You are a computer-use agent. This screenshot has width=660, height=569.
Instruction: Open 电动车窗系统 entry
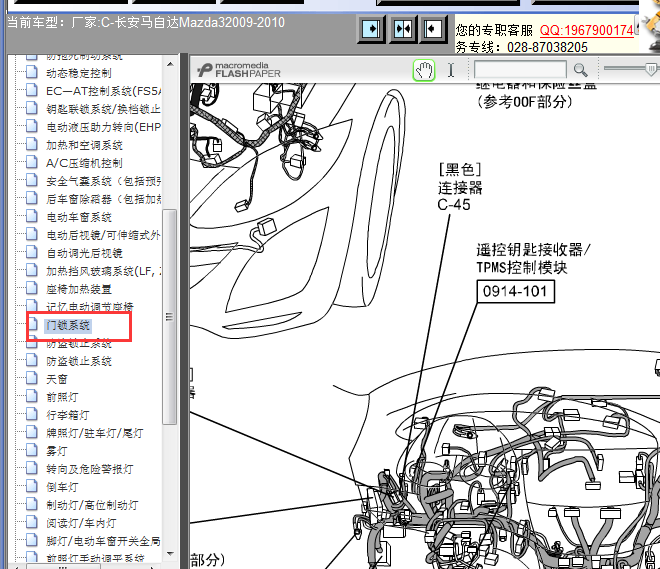[79, 218]
